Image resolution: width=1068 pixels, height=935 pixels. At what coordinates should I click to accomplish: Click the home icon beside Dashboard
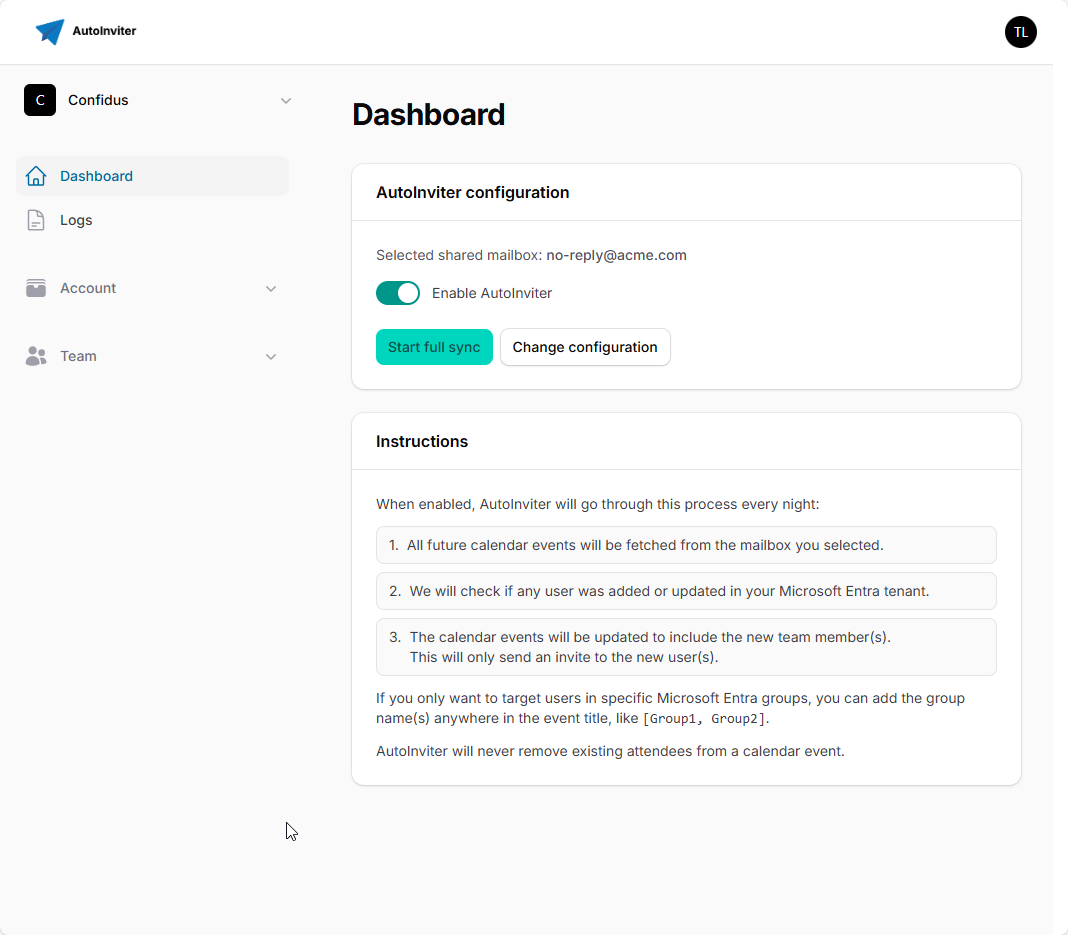(36, 176)
